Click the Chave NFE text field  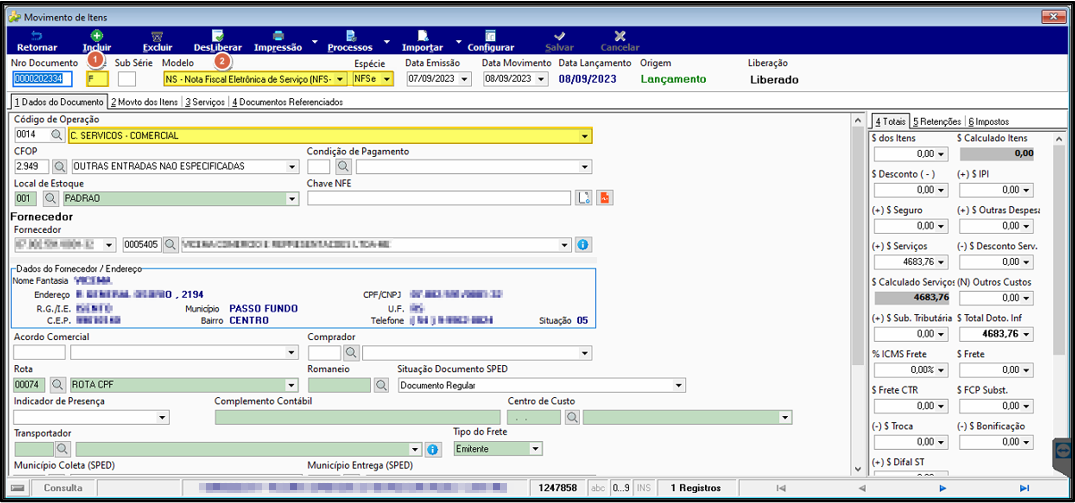[x=439, y=198]
